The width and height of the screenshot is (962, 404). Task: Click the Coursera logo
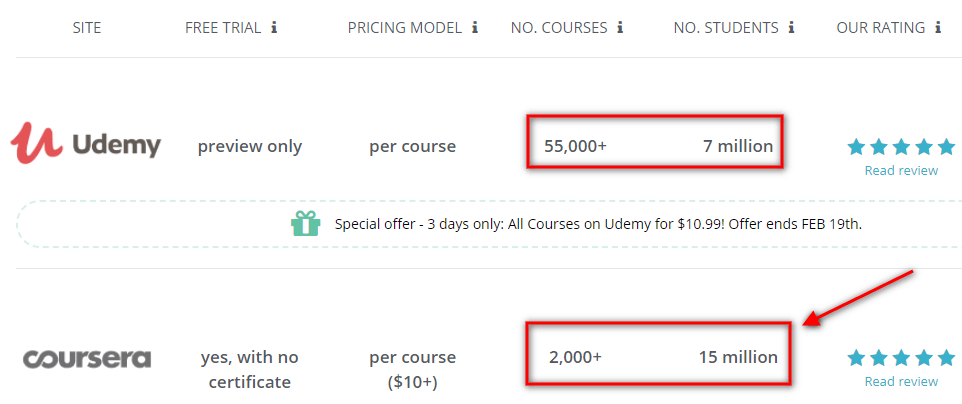click(87, 357)
